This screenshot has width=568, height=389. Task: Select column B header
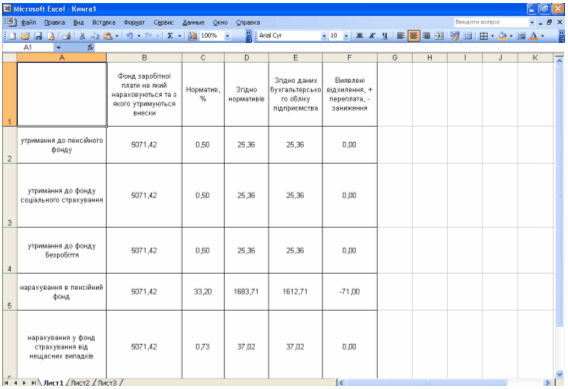pos(144,58)
